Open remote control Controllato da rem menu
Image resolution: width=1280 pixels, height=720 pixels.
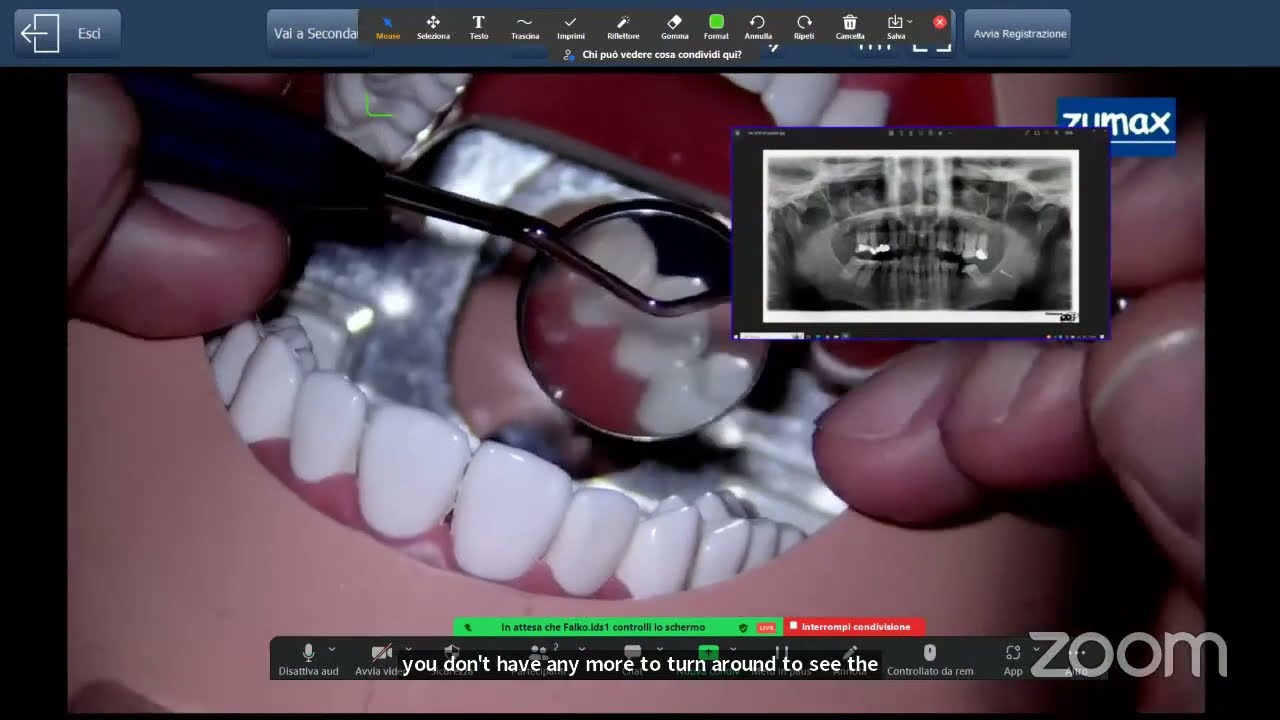pos(930,659)
